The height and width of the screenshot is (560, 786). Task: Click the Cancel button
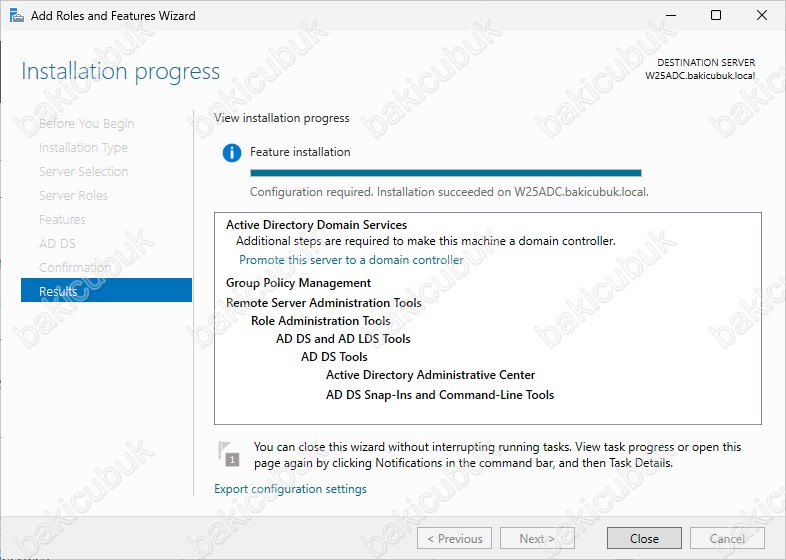point(727,538)
